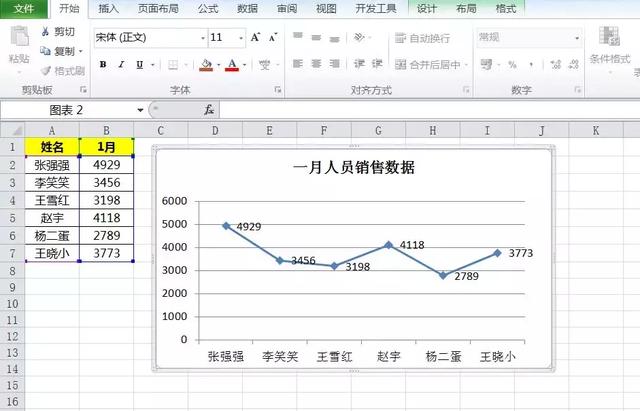Open font color dropdown arrow
The width and height of the screenshot is (640, 411).
(x=244, y=64)
